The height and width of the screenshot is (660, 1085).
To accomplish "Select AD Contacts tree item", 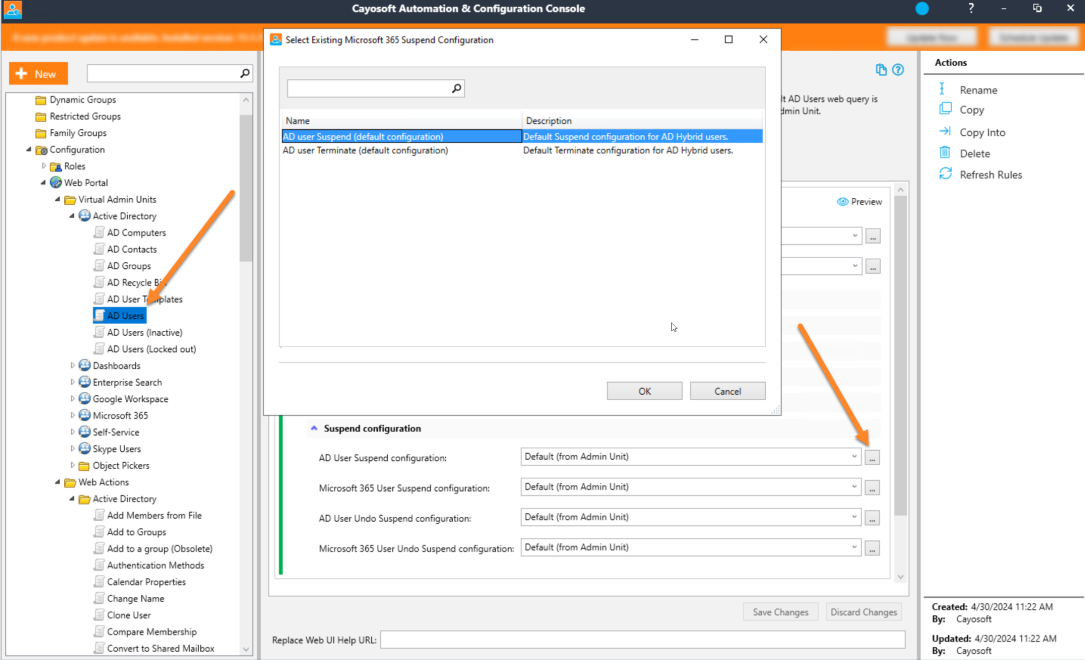I will pos(131,249).
